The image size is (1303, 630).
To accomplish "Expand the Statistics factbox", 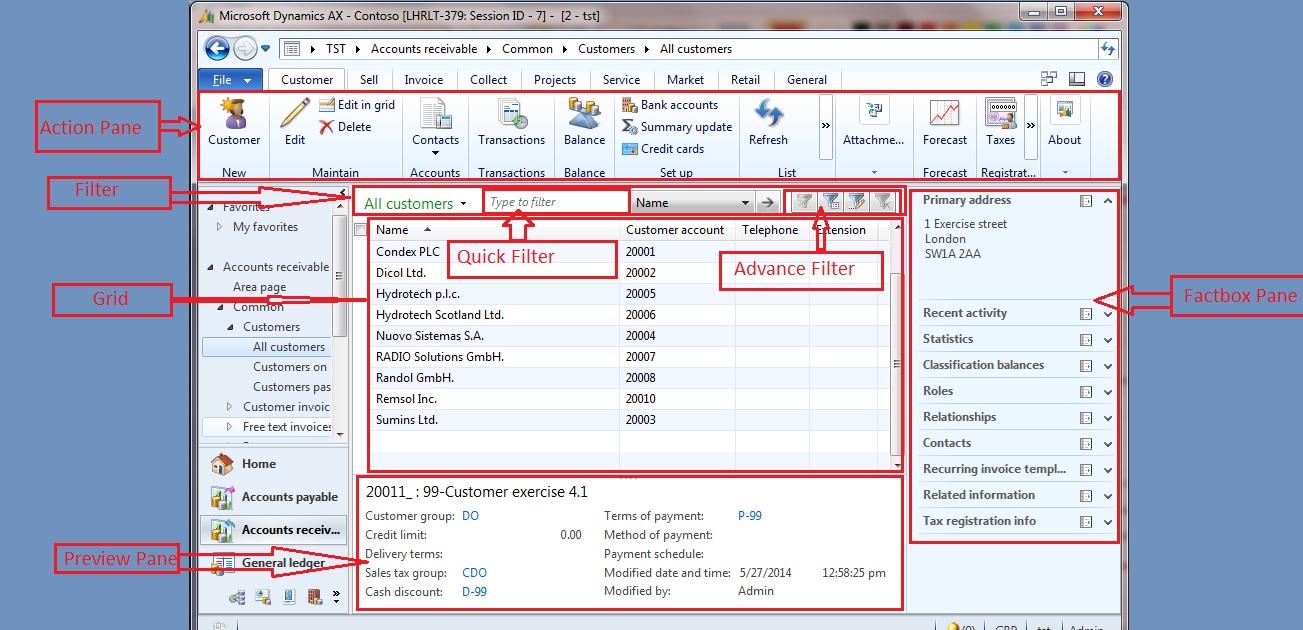I will coord(1108,340).
